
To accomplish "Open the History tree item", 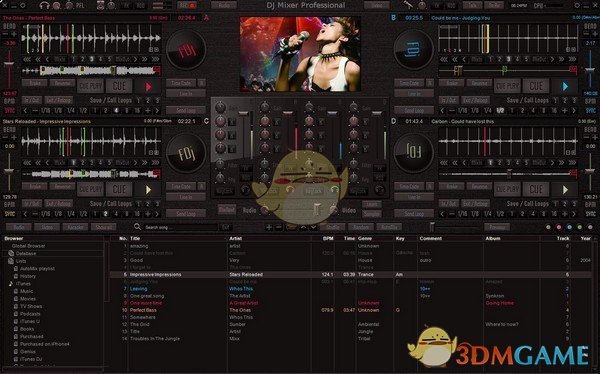I will tap(28, 276).
